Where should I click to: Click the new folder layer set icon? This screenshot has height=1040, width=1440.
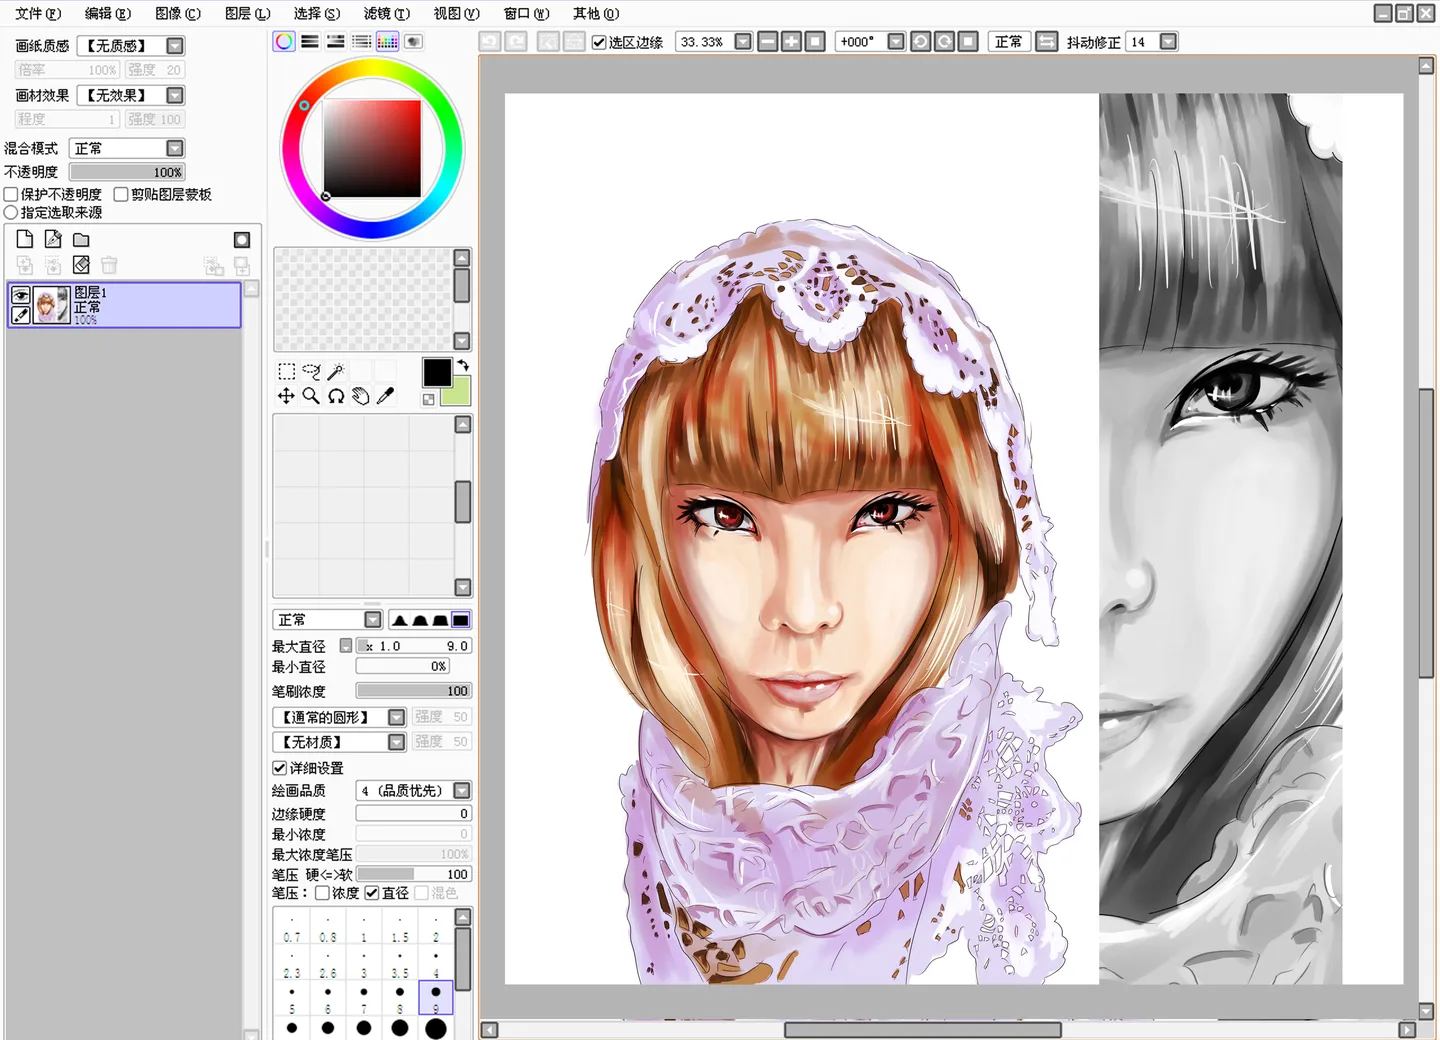[81, 240]
